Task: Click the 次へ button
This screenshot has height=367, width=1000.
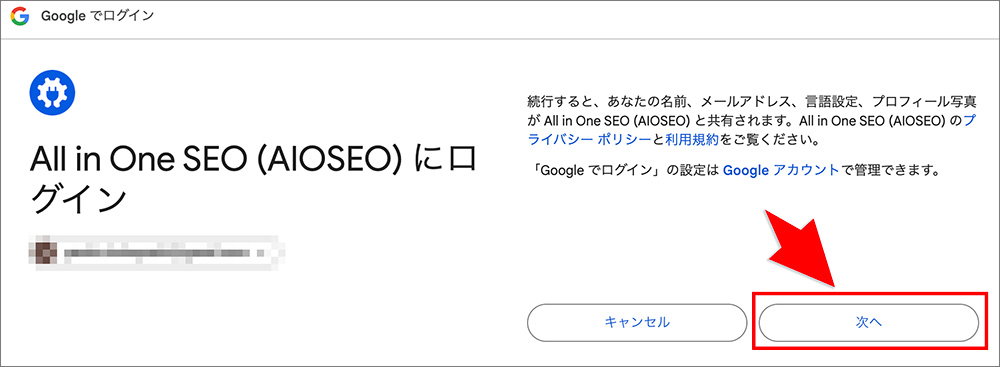Action: [868, 322]
